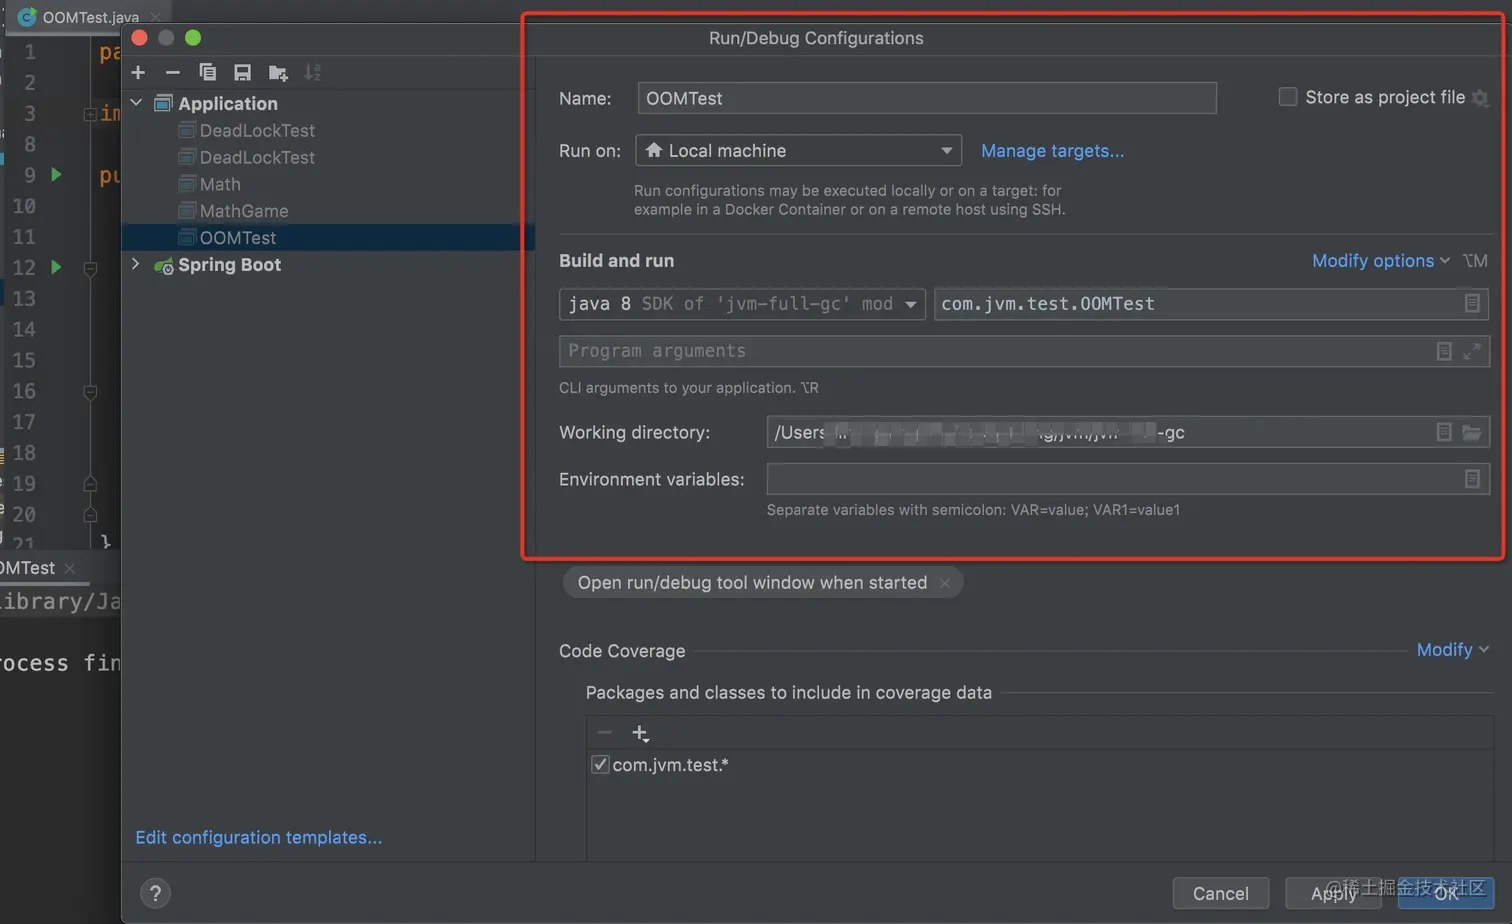Open the Modify options dropdown

pyautogui.click(x=1380, y=261)
